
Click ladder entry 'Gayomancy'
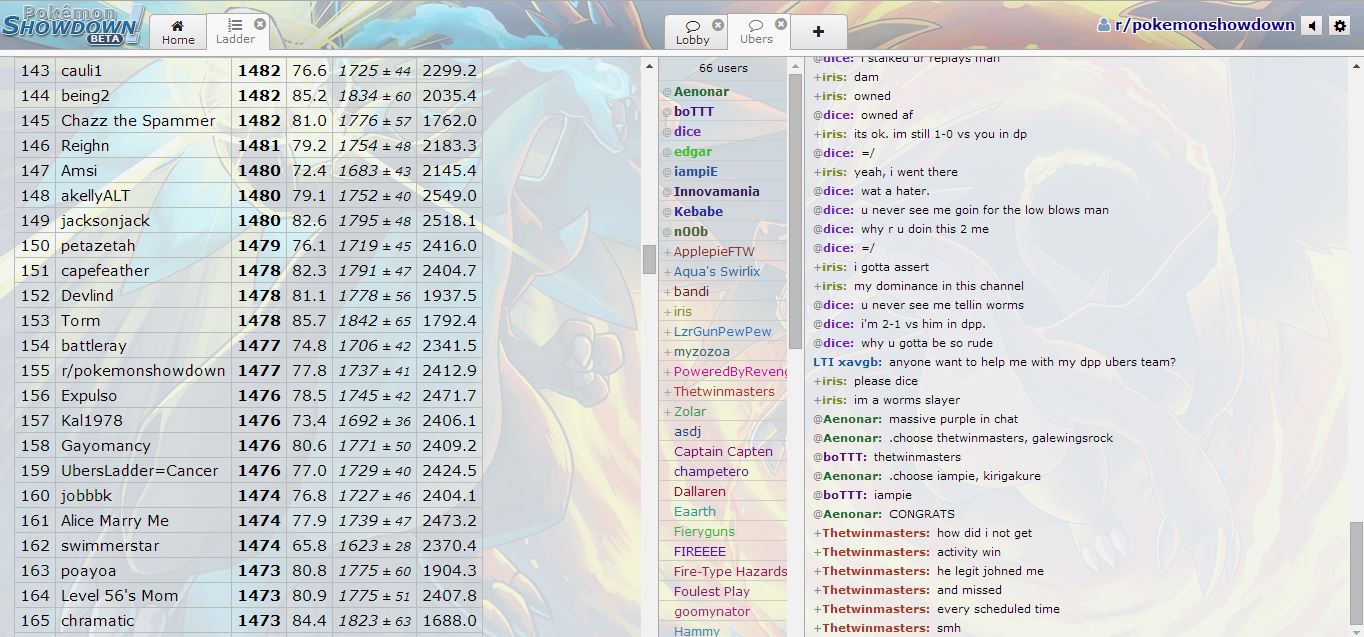pyautogui.click(x=106, y=446)
